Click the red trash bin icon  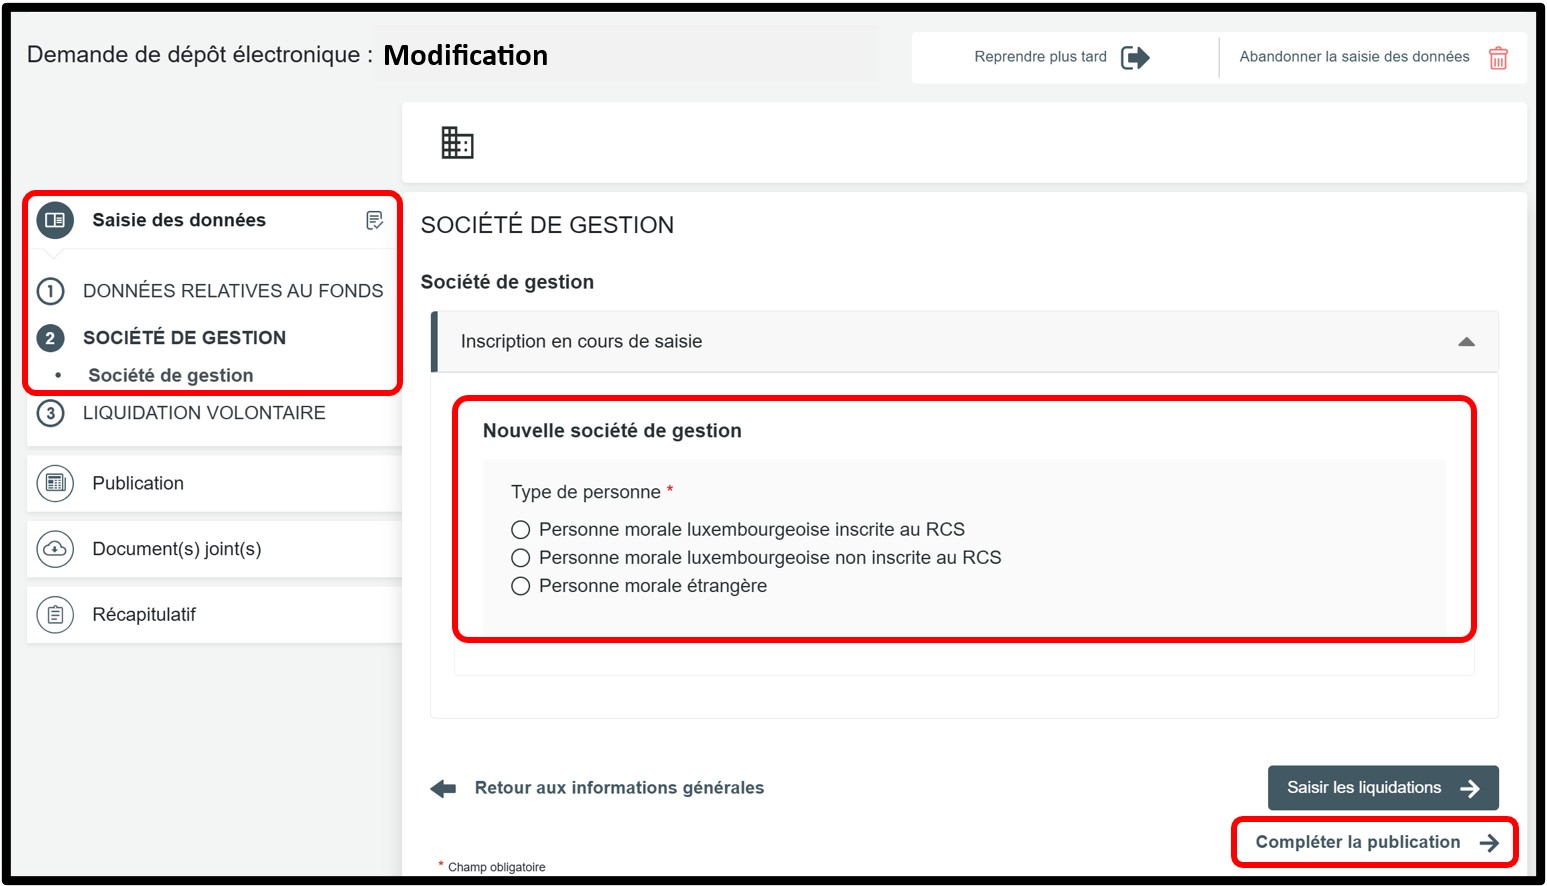[x=1498, y=58]
